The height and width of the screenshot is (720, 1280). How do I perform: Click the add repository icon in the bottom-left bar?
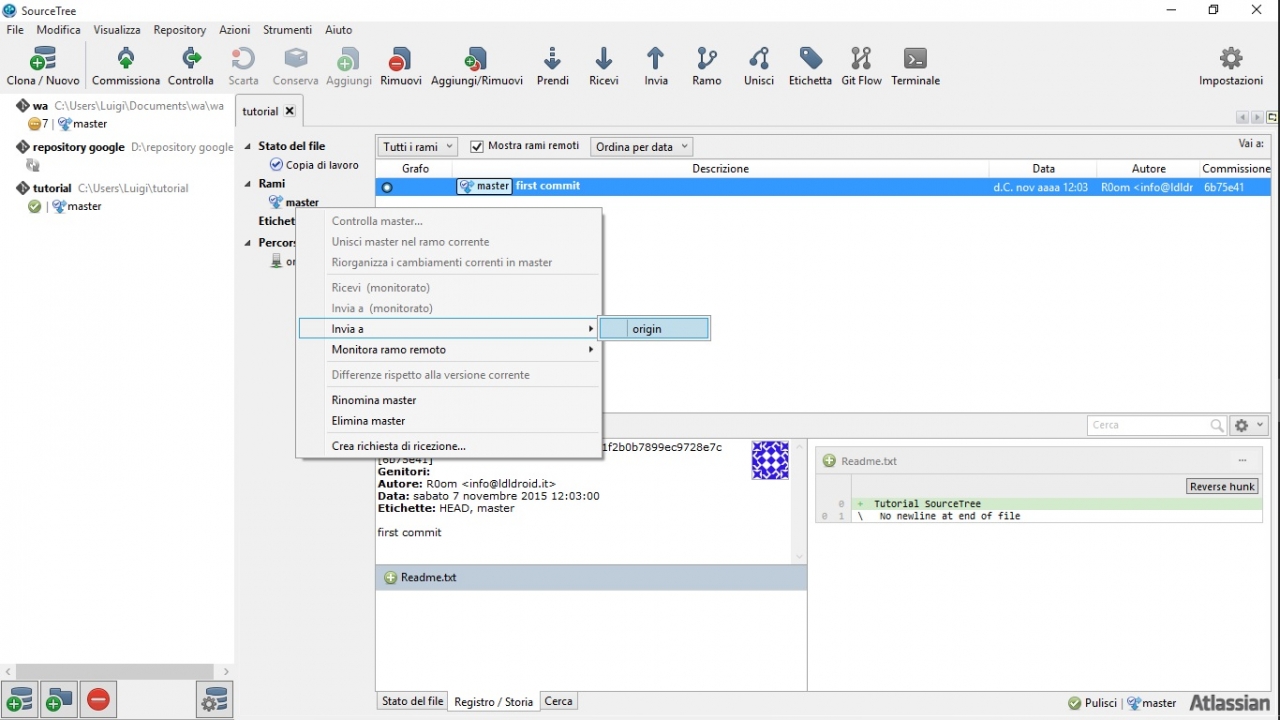(20, 700)
